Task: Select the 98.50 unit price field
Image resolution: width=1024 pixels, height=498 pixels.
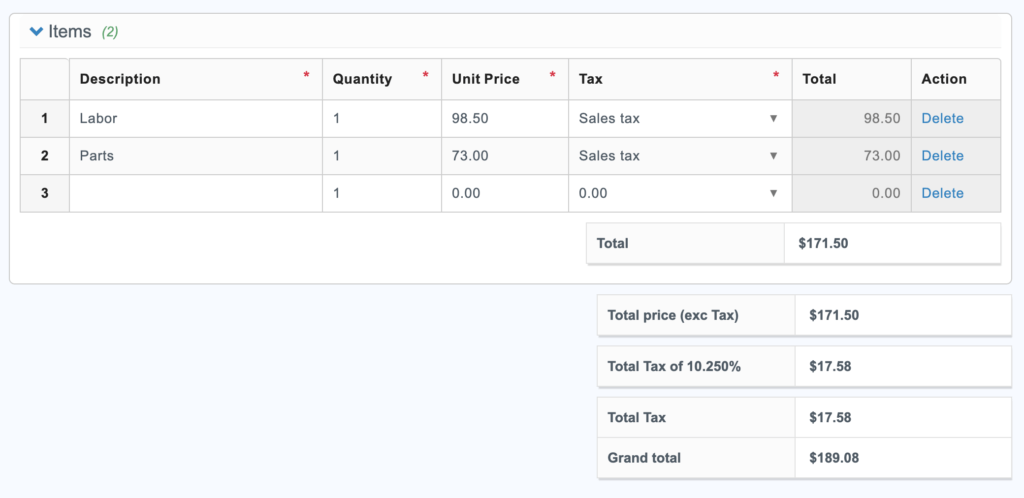Action: [x=504, y=118]
